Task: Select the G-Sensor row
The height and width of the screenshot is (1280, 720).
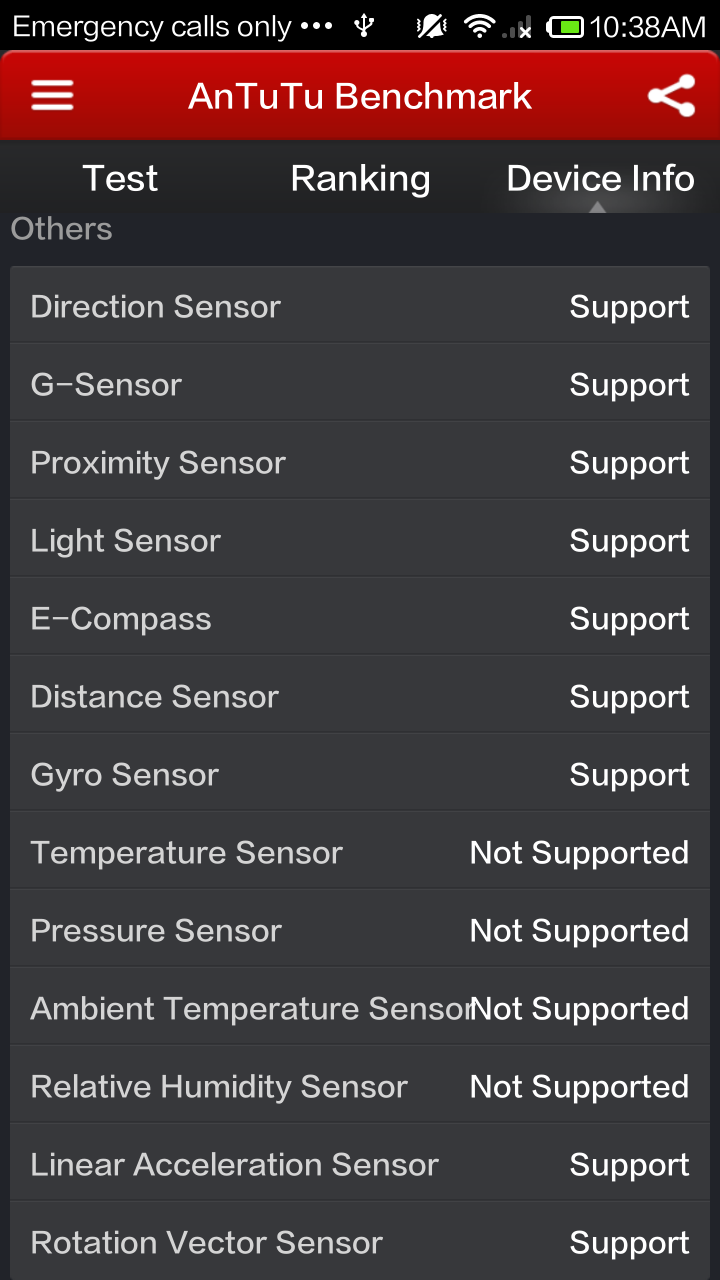Action: click(360, 384)
